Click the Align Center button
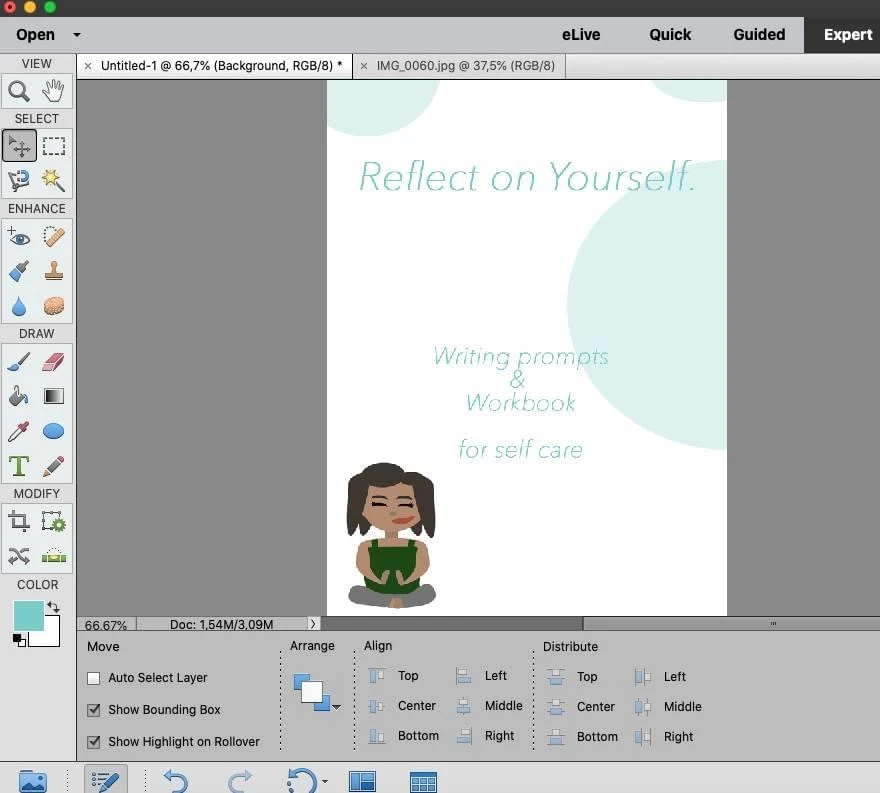Screen dimensions: 880x793 [404, 706]
